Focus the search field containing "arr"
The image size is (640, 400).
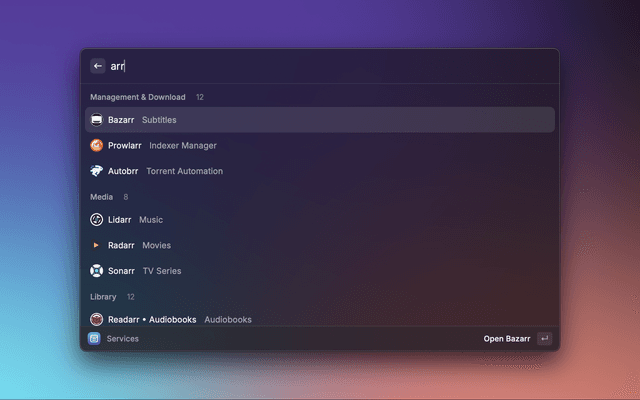[x=320, y=66]
